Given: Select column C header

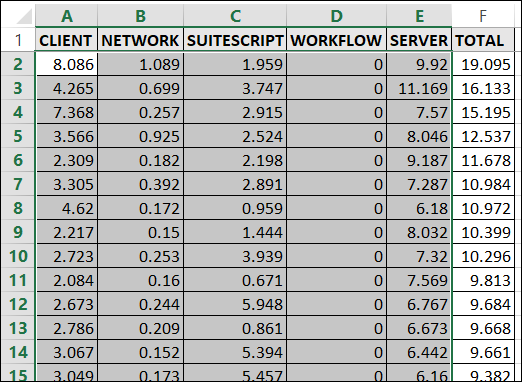Looking at the screenshot, I should (235, 16).
